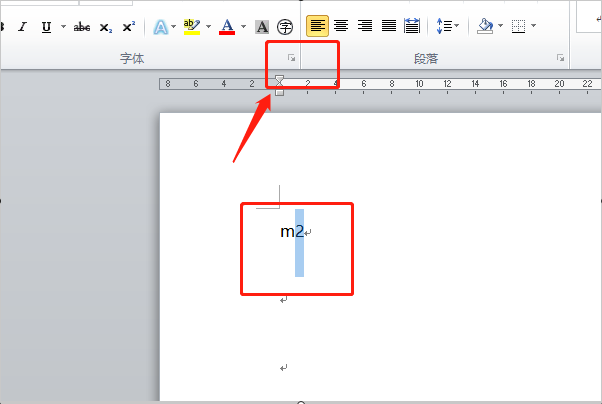Apply red font color
Screen dimensions: 602x404
[x=227, y=27]
